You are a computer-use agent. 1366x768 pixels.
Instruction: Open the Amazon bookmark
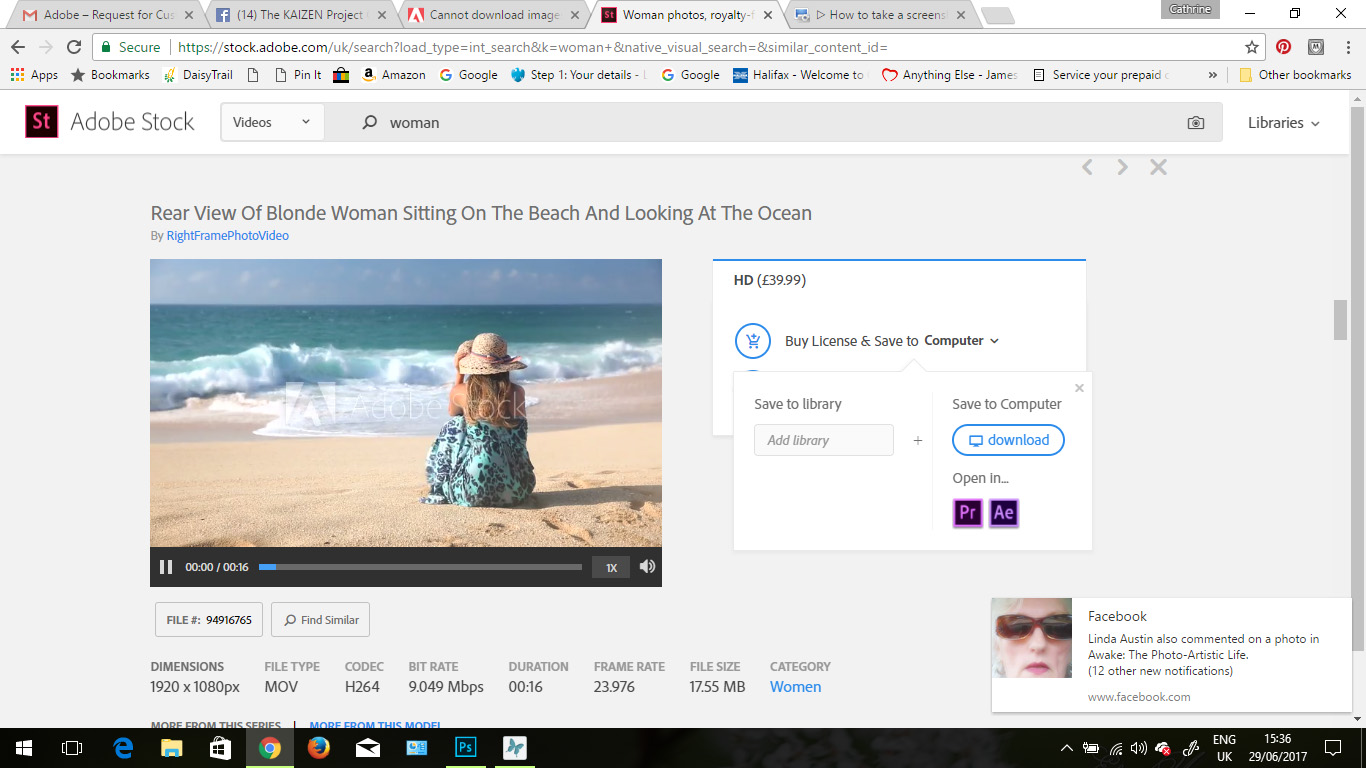point(393,75)
